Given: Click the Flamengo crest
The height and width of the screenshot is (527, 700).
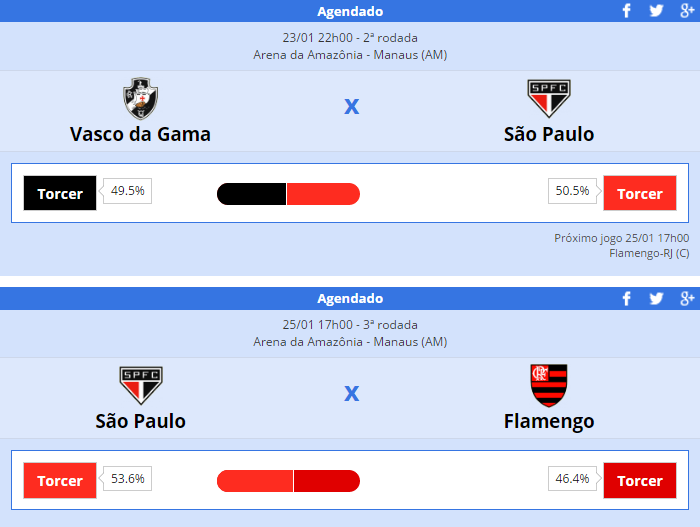Looking at the screenshot, I should coord(549,385).
